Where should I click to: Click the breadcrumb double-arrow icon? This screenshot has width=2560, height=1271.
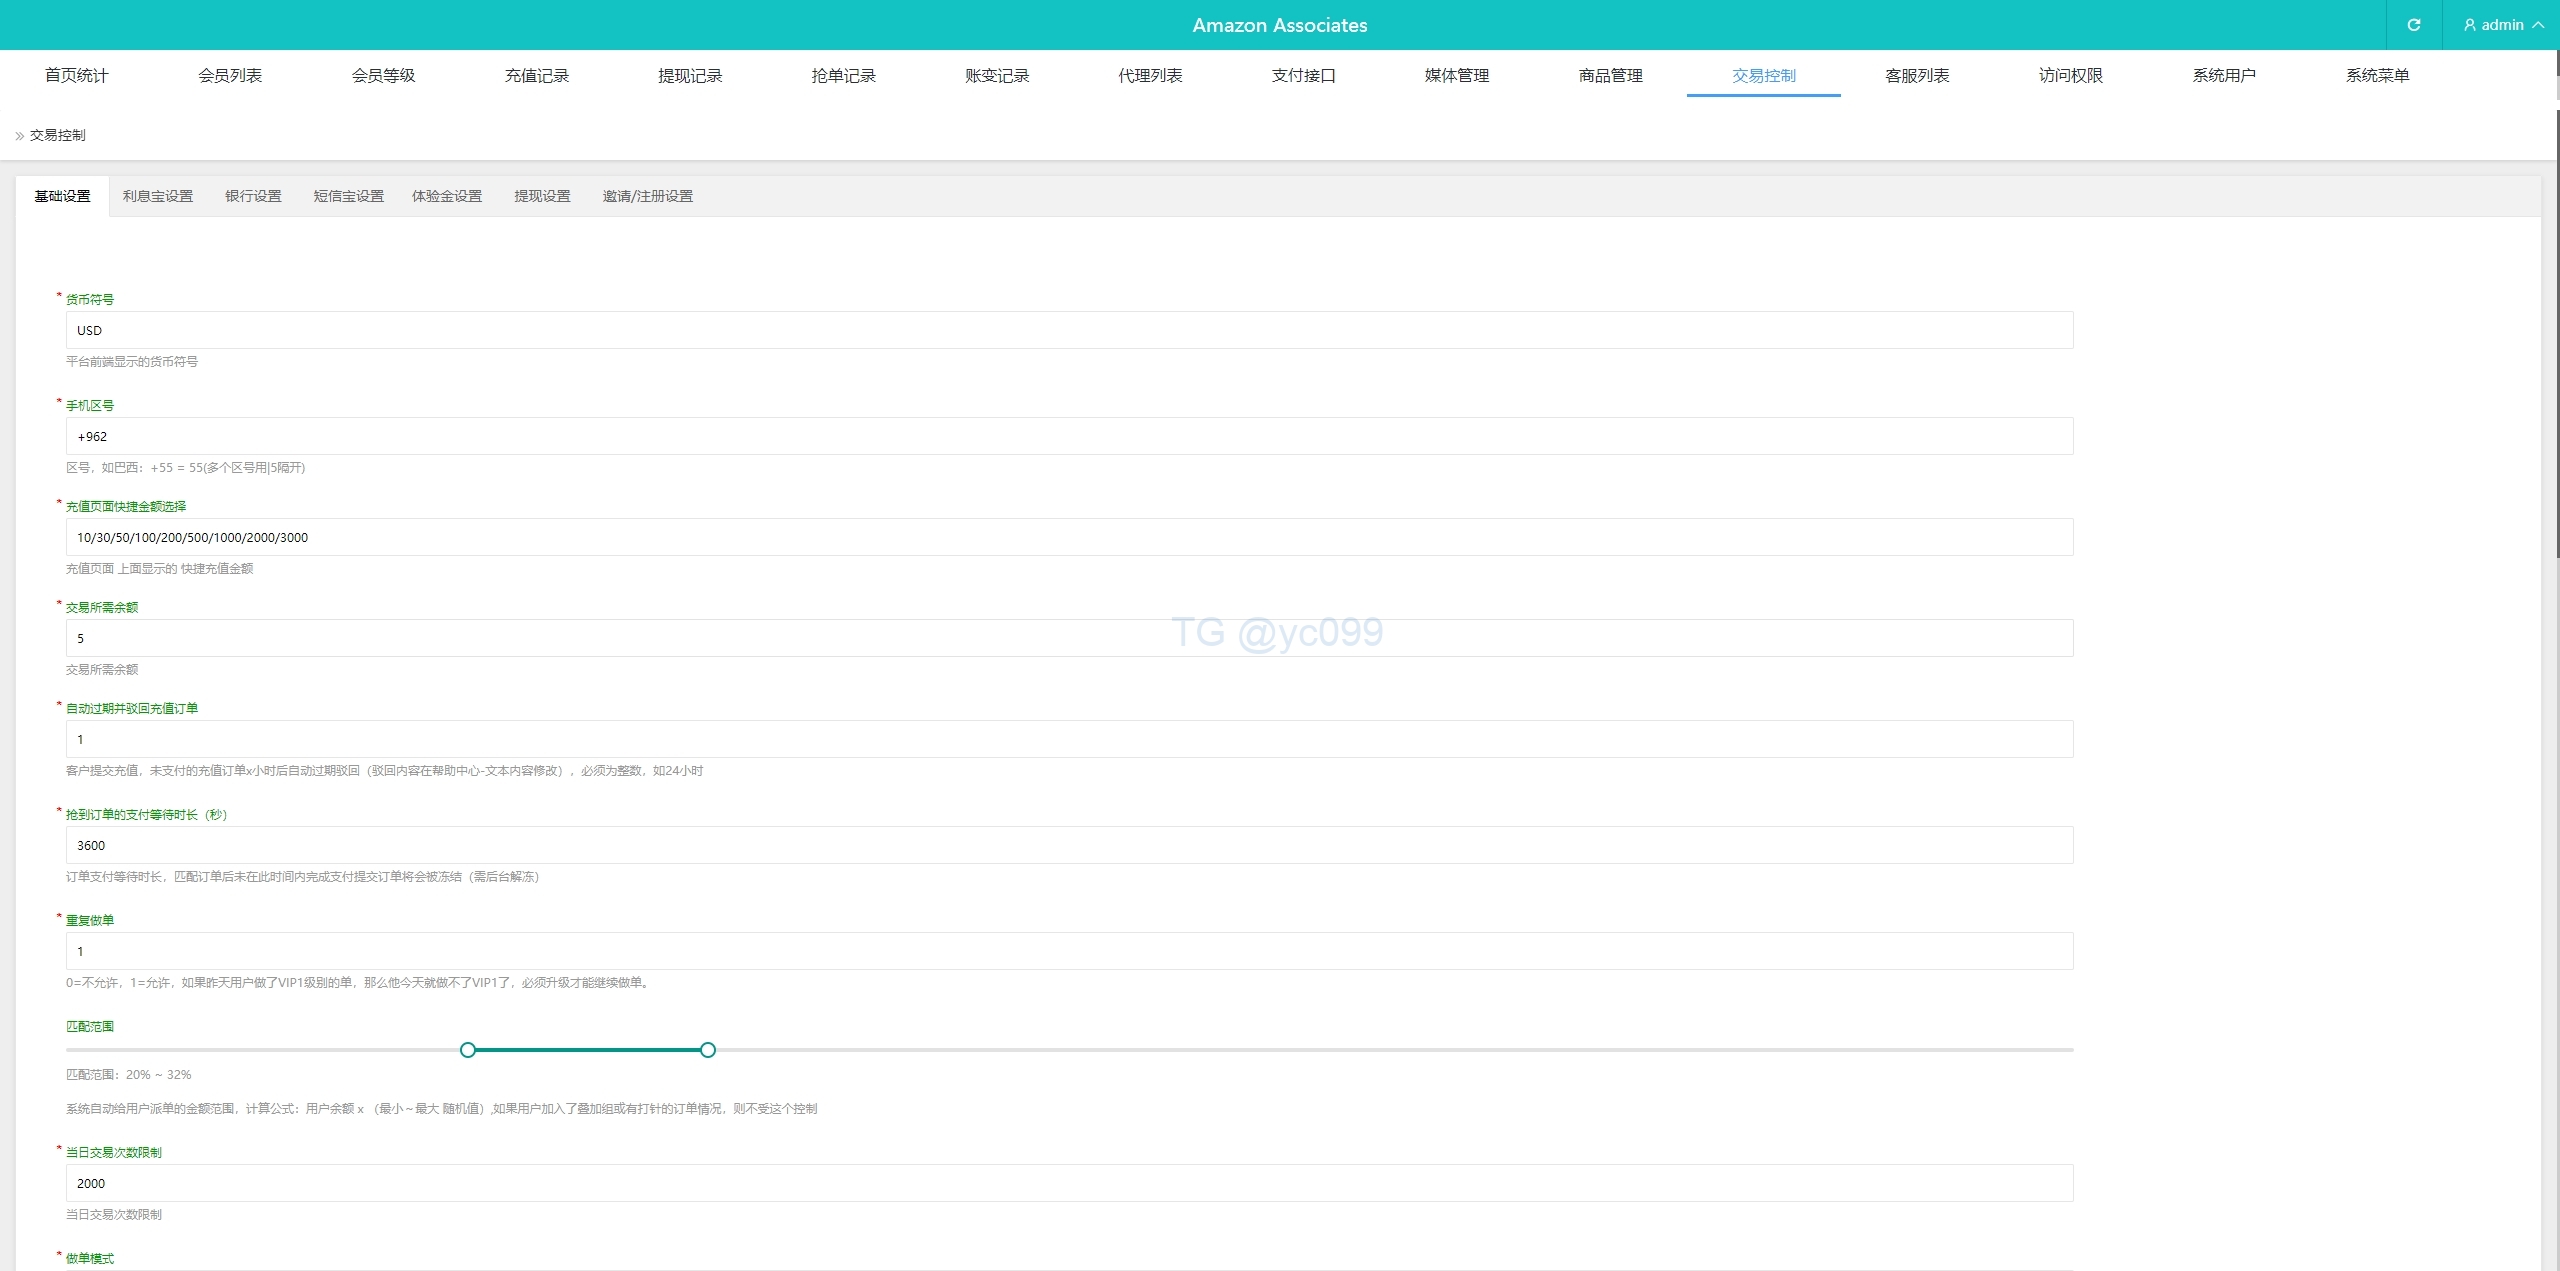(19, 136)
